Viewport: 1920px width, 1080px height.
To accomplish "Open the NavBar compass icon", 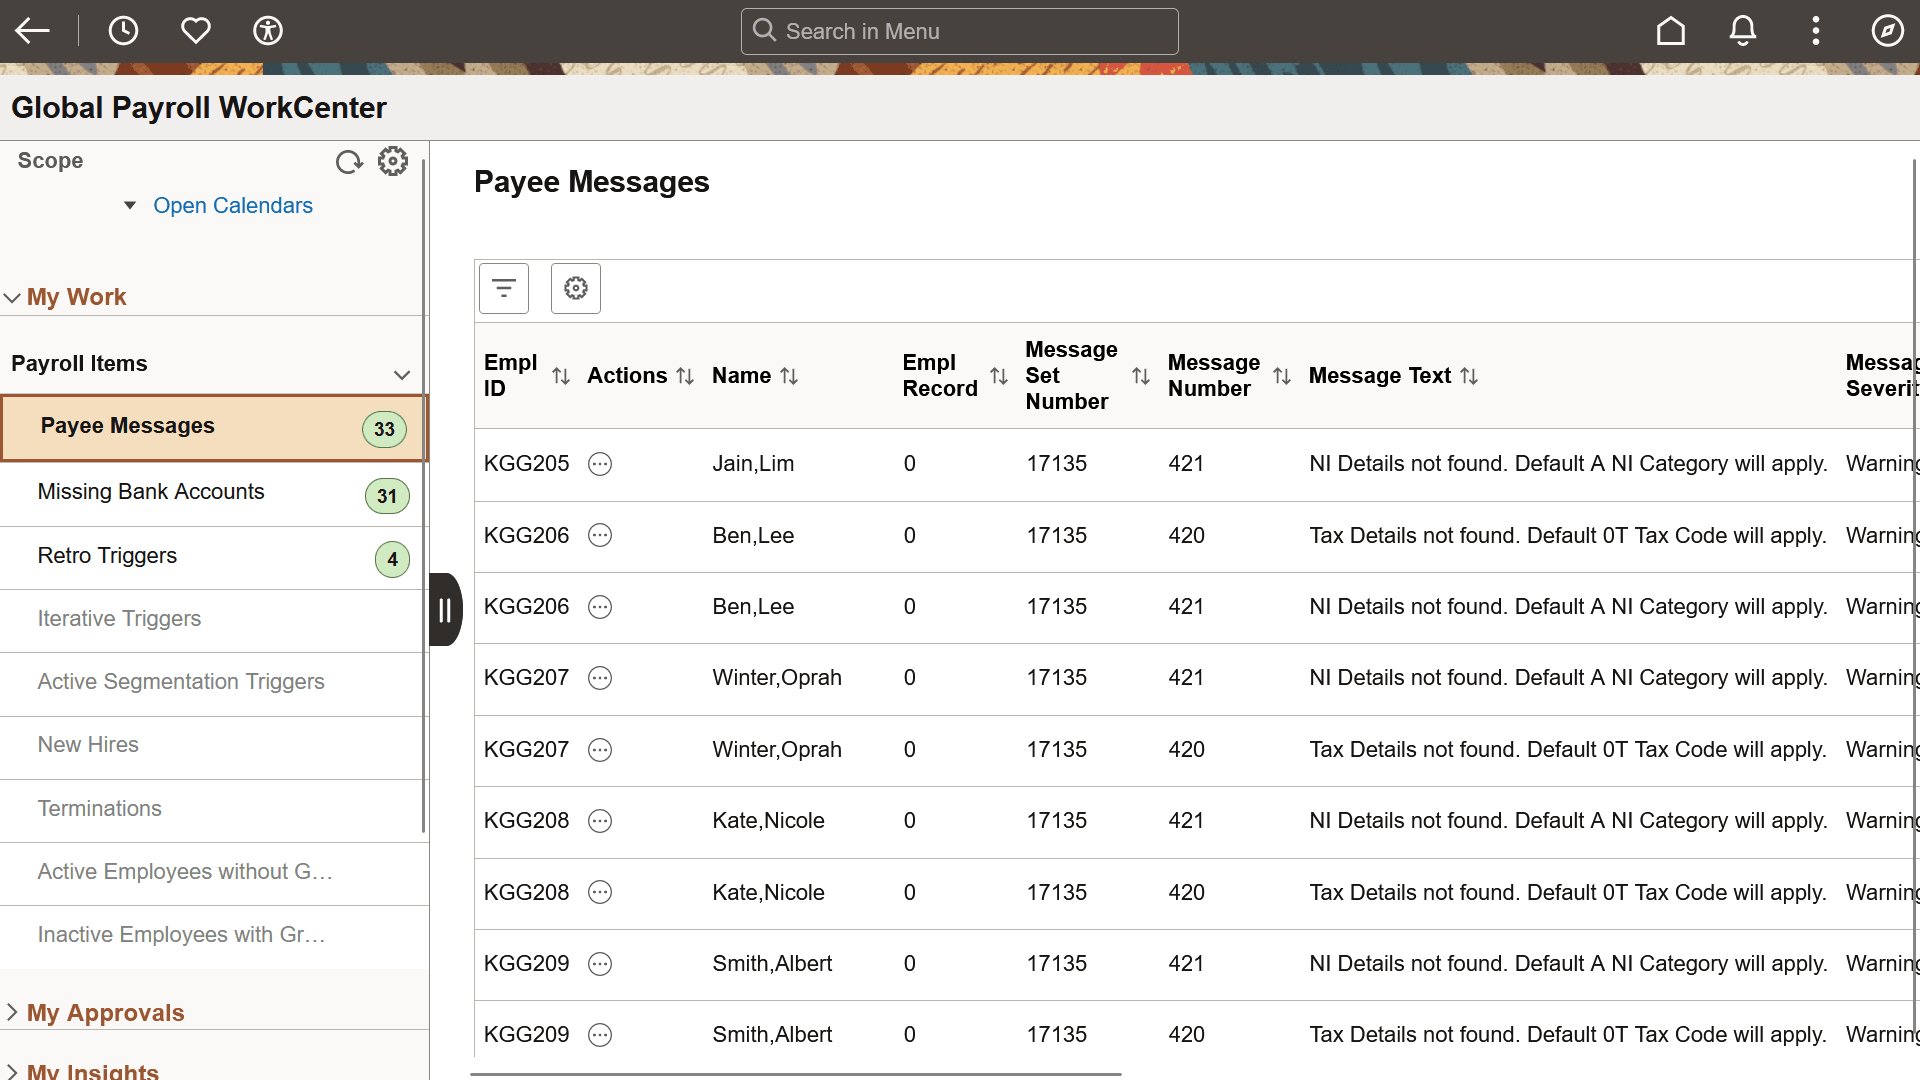I will point(1888,30).
